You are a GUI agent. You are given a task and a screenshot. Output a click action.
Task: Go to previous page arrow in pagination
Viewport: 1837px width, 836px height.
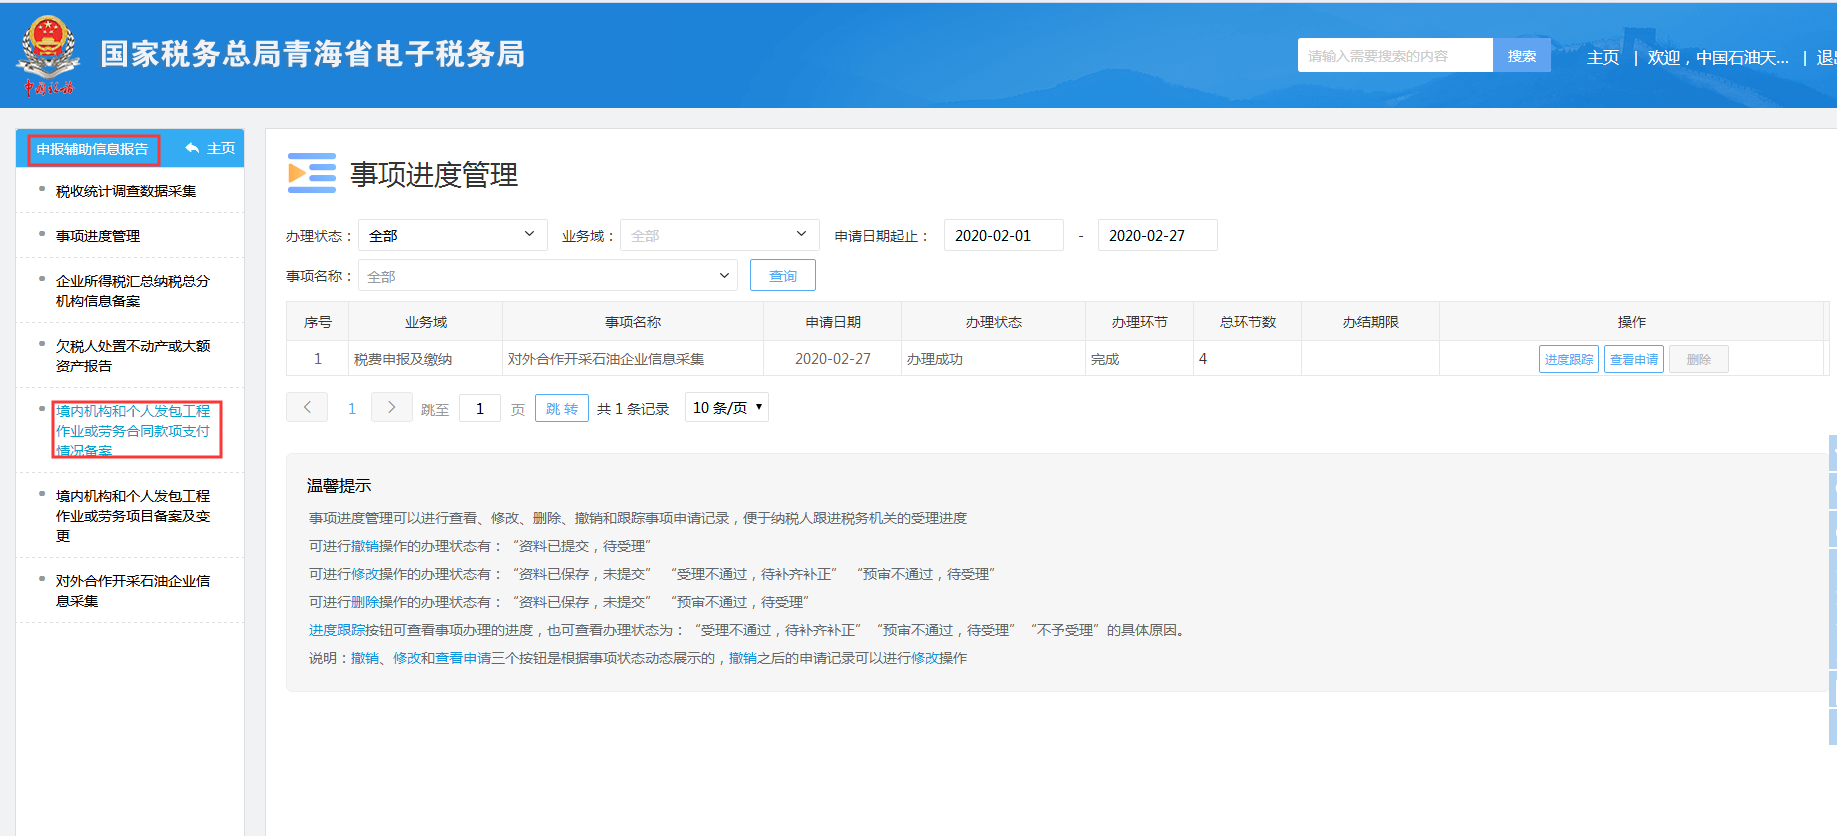pos(307,407)
